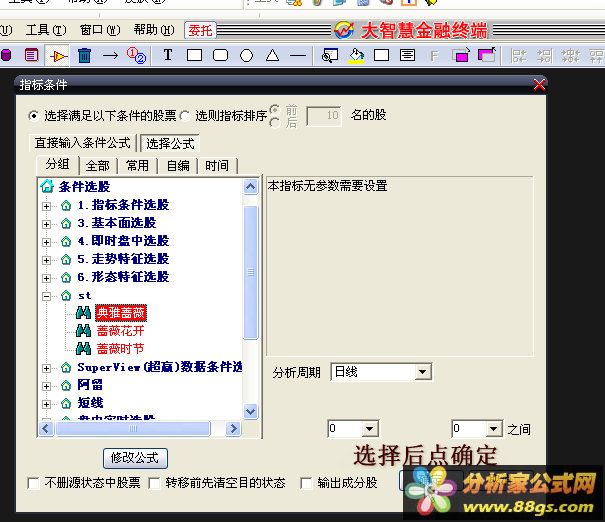Open the 0 dropdown before 之间

pyautogui.click(x=493, y=429)
